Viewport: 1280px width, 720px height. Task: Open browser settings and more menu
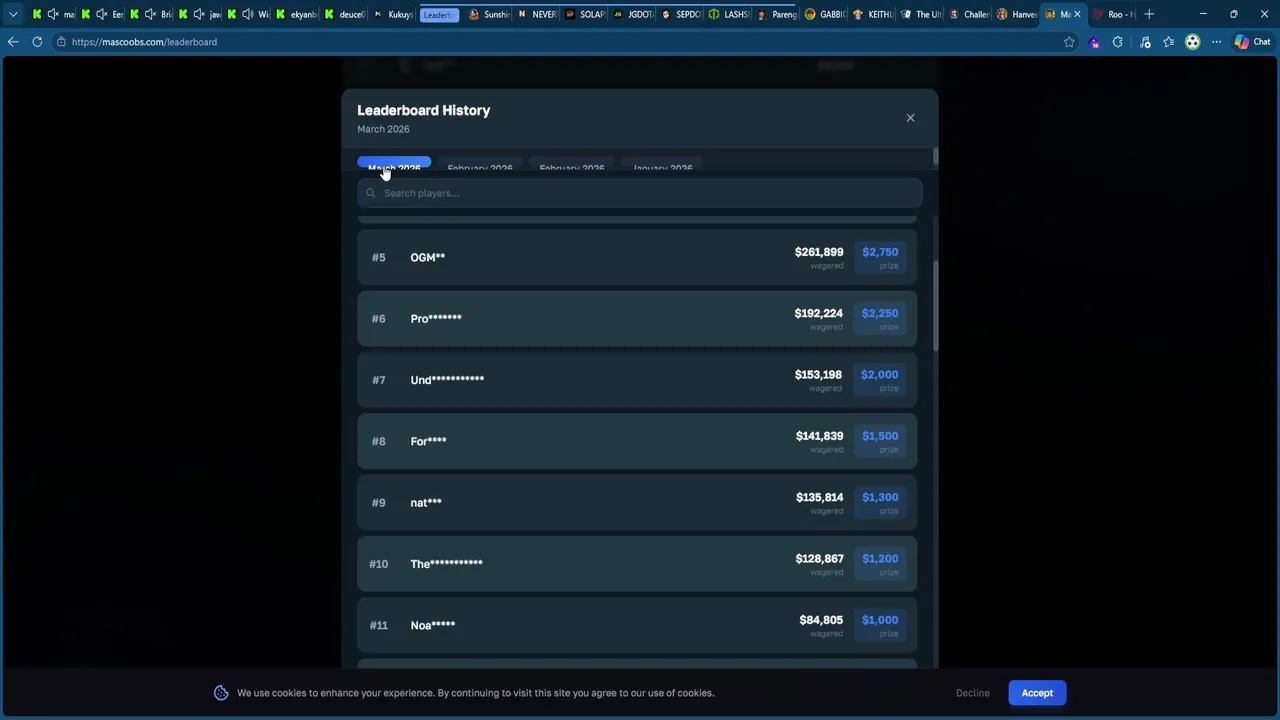[1216, 42]
